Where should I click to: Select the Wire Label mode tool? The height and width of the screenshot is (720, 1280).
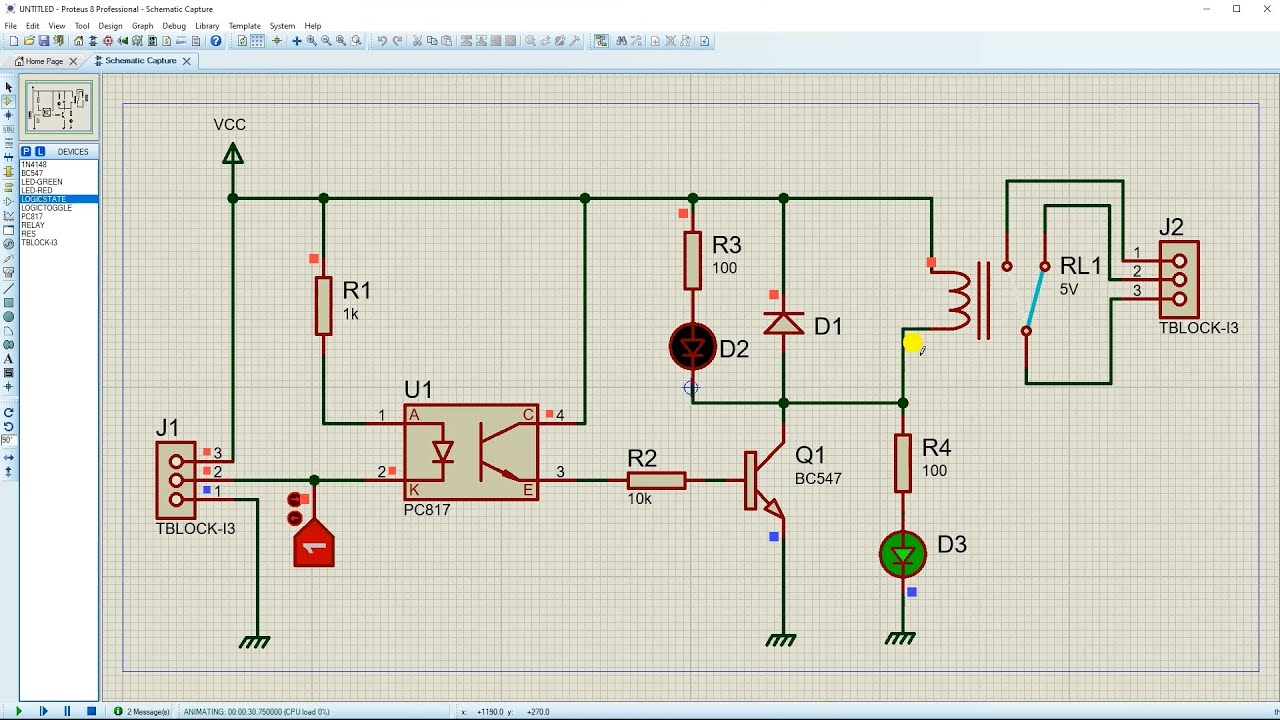coord(9,129)
